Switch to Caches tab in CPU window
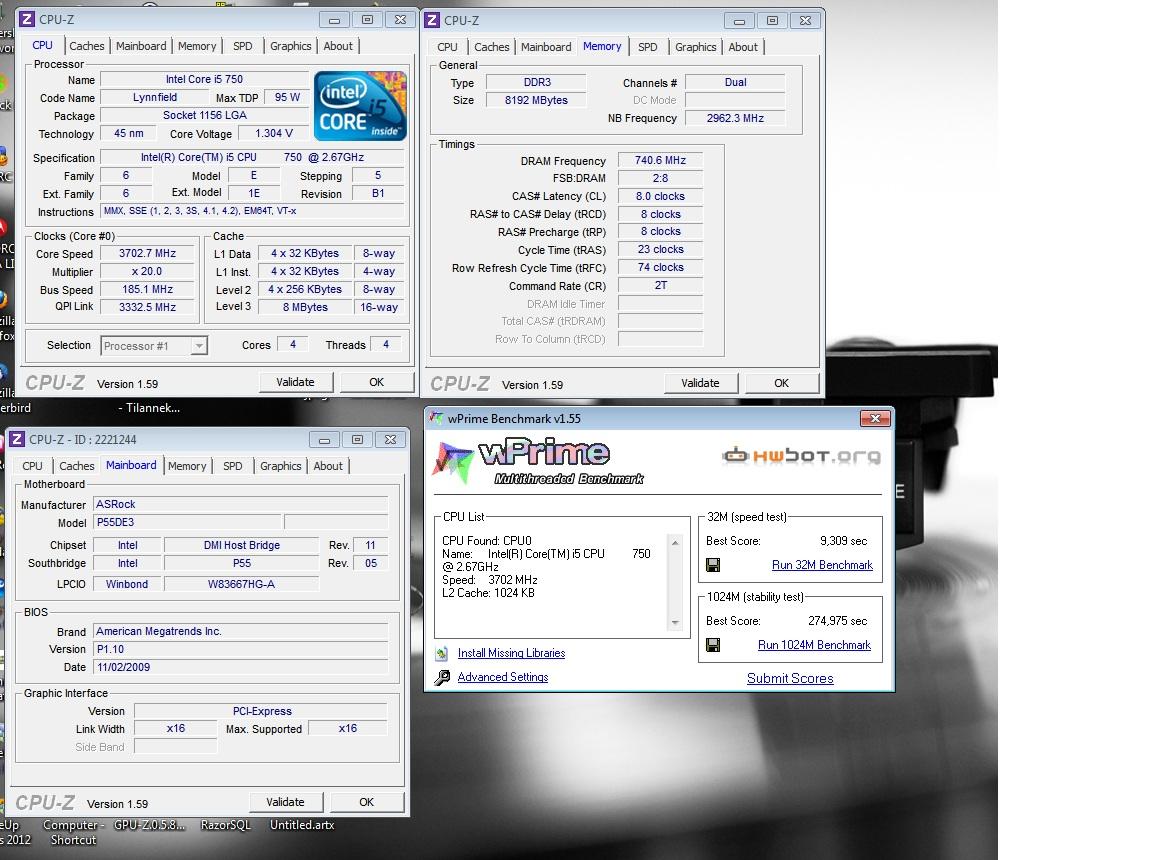1152x860 pixels. pyautogui.click(x=87, y=46)
